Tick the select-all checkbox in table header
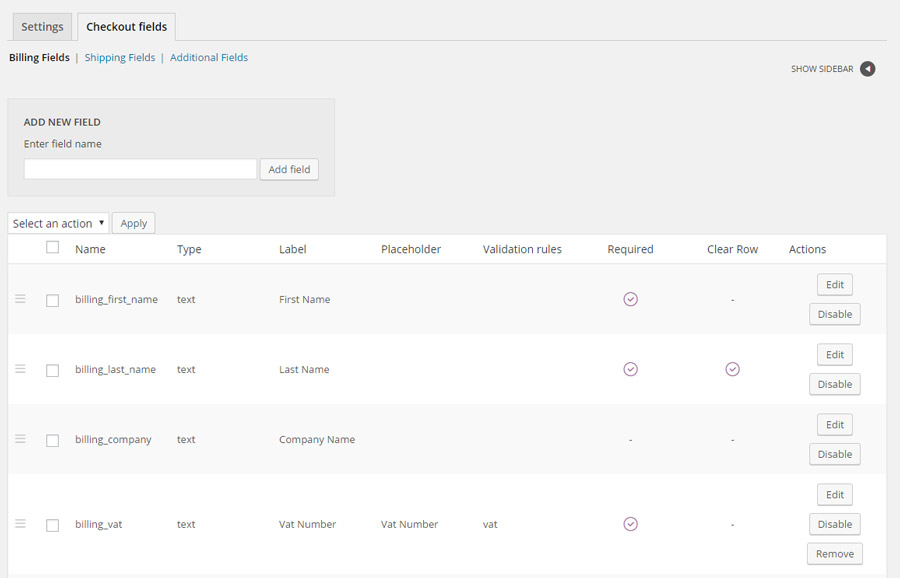Image resolution: width=900 pixels, height=578 pixels. 53,248
